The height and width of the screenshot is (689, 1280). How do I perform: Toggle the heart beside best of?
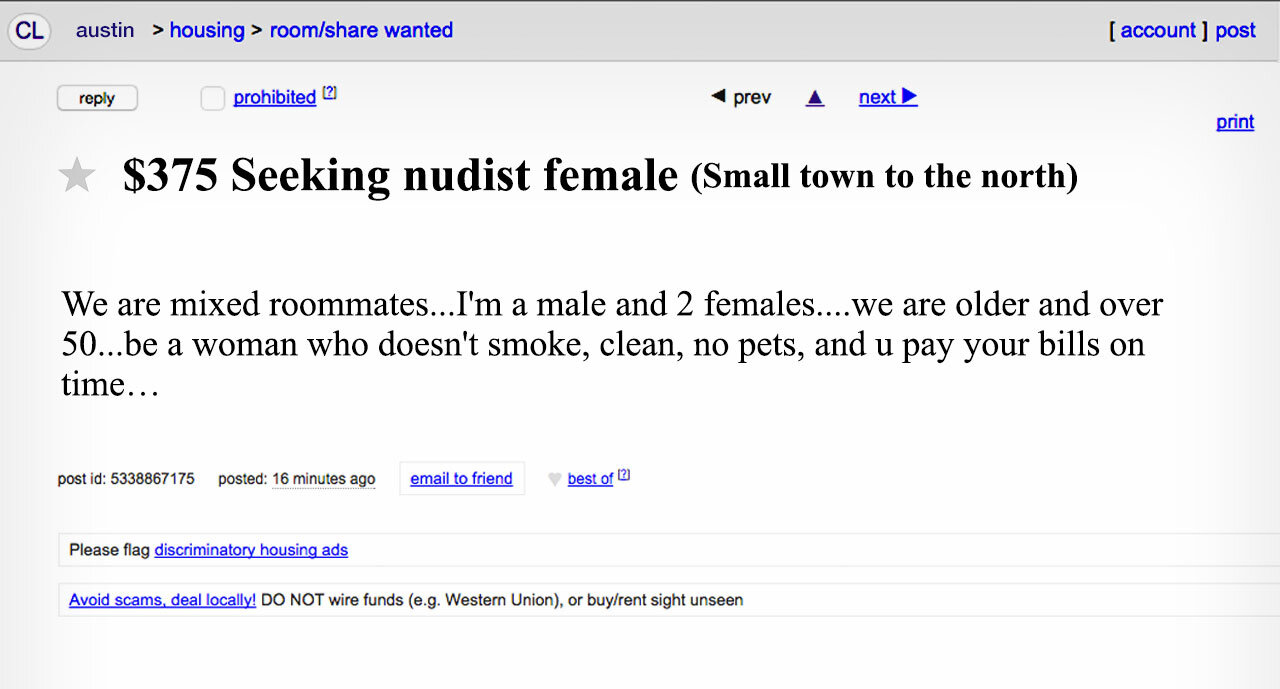554,479
